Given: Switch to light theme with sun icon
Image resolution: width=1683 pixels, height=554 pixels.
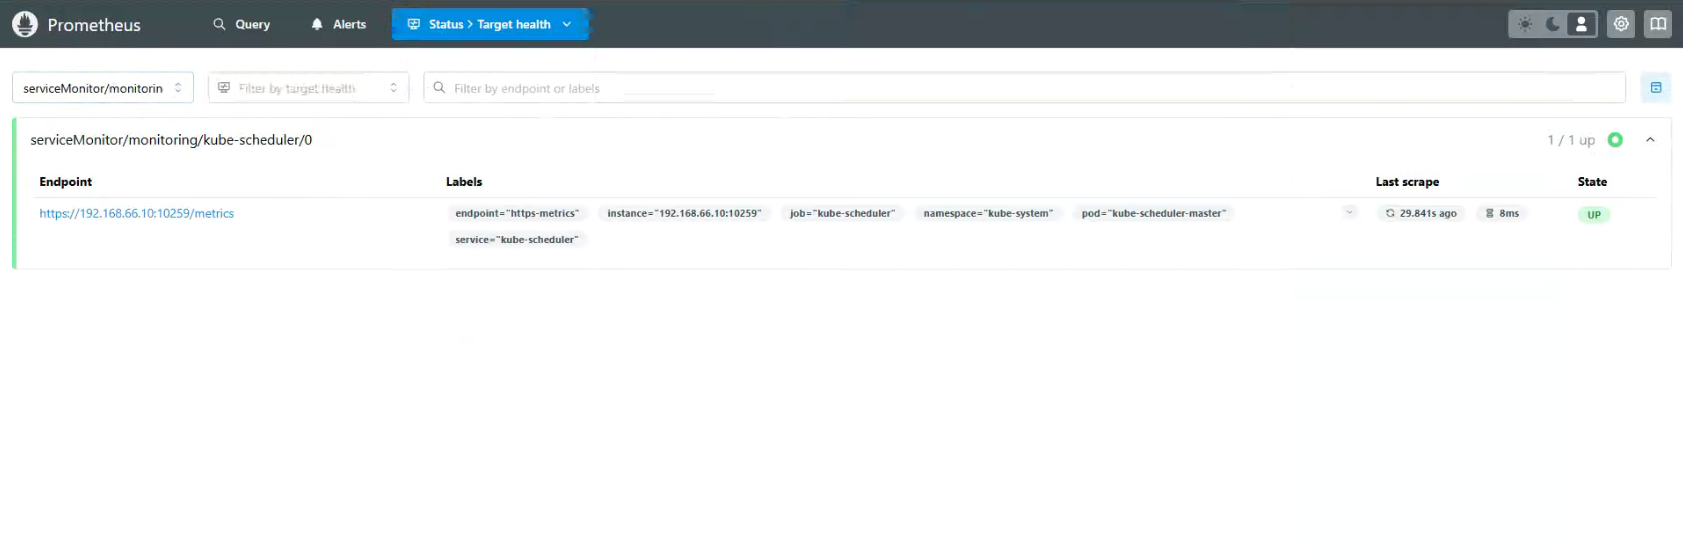Looking at the screenshot, I should (x=1525, y=24).
